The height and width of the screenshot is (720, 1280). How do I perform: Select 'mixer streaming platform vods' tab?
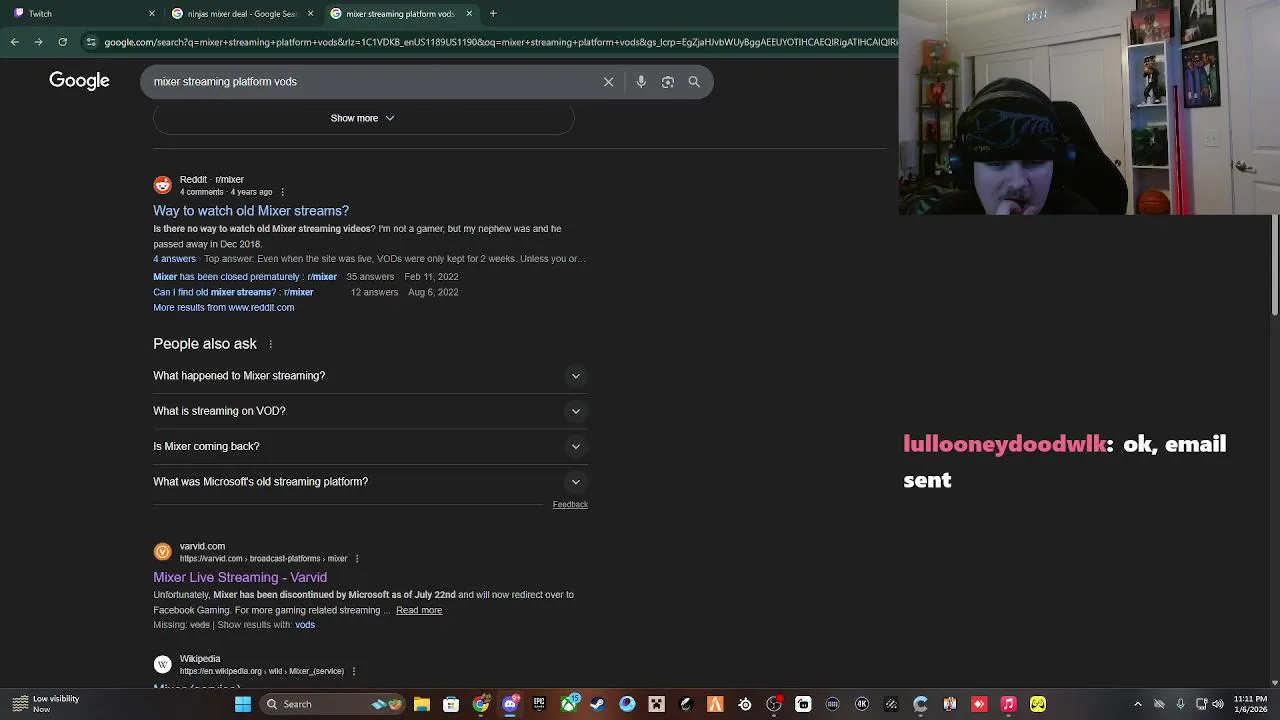[400, 13]
